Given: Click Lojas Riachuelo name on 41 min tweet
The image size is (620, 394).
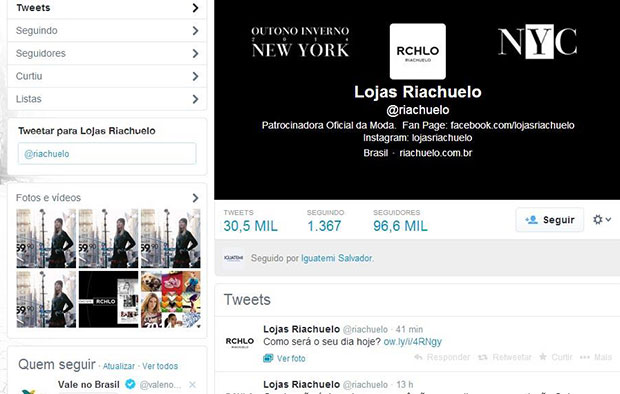Looking at the screenshot, I should [301, 329].
